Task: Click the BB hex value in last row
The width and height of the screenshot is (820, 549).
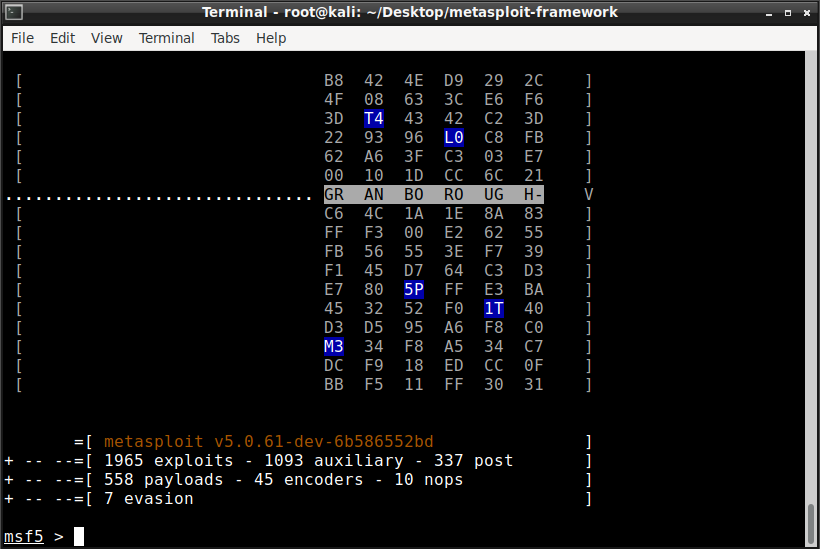Action: coord(334,385)
